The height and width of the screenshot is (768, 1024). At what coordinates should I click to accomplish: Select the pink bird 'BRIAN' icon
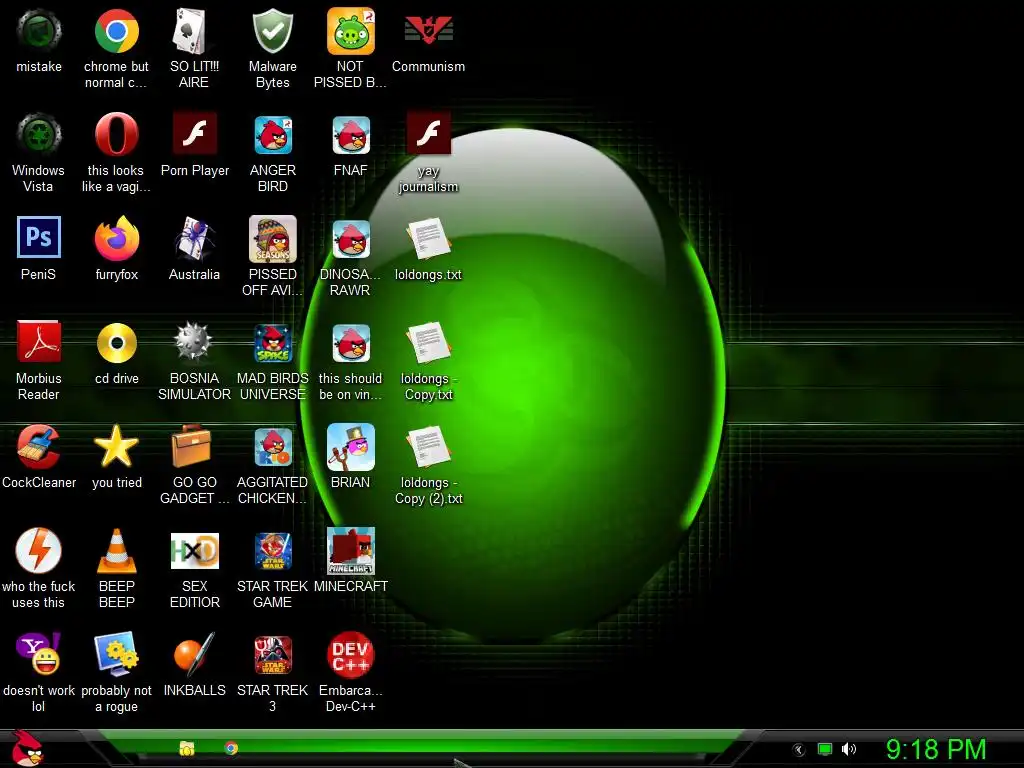click(350, 447)
